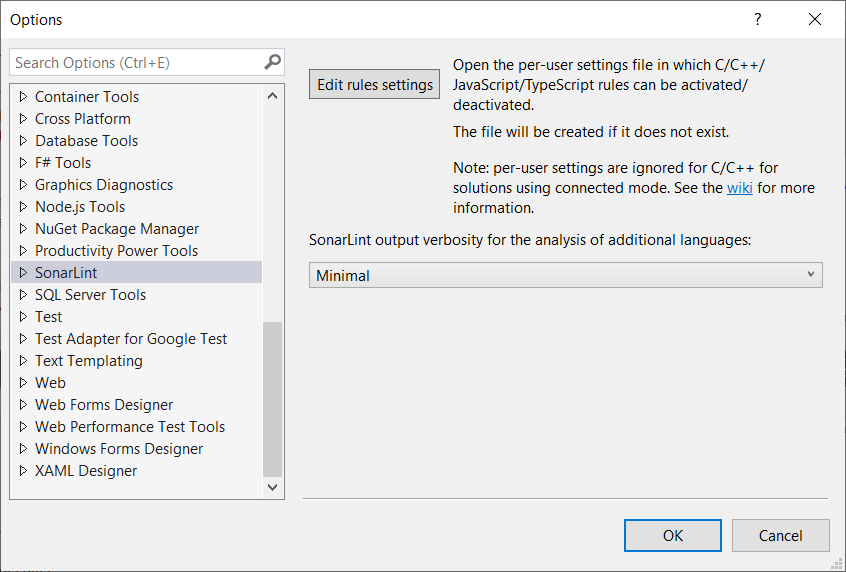Select Graphics Diagnostics category

point(104,185)
